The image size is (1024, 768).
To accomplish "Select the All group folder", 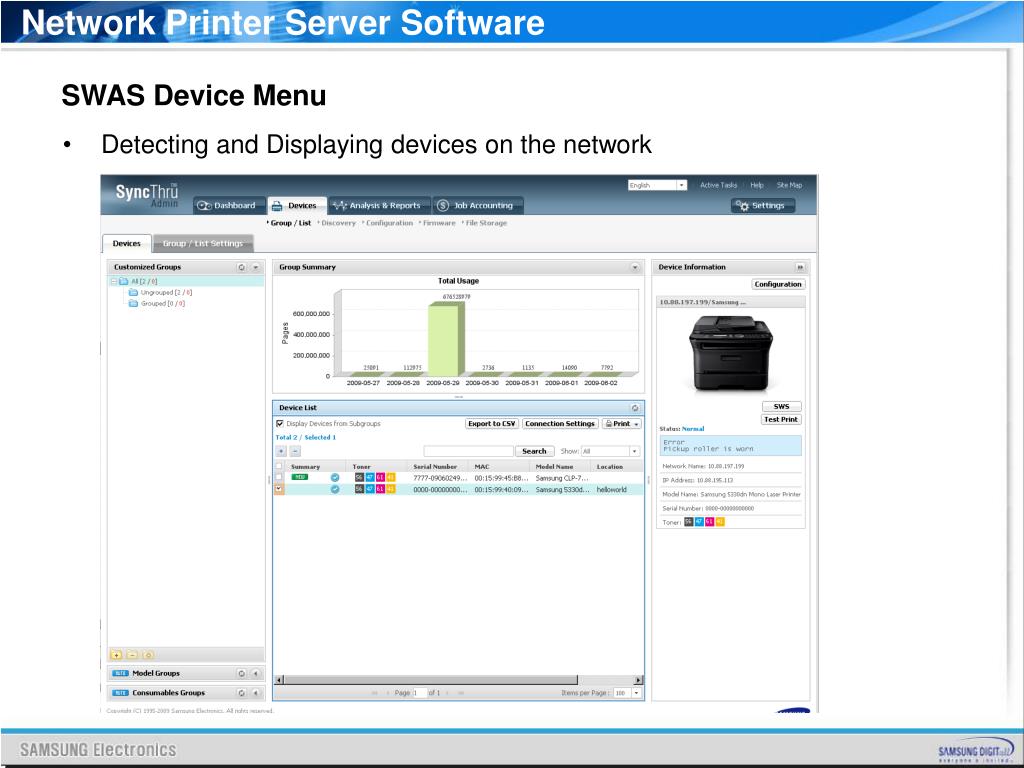I will click(x=138, y=281).
